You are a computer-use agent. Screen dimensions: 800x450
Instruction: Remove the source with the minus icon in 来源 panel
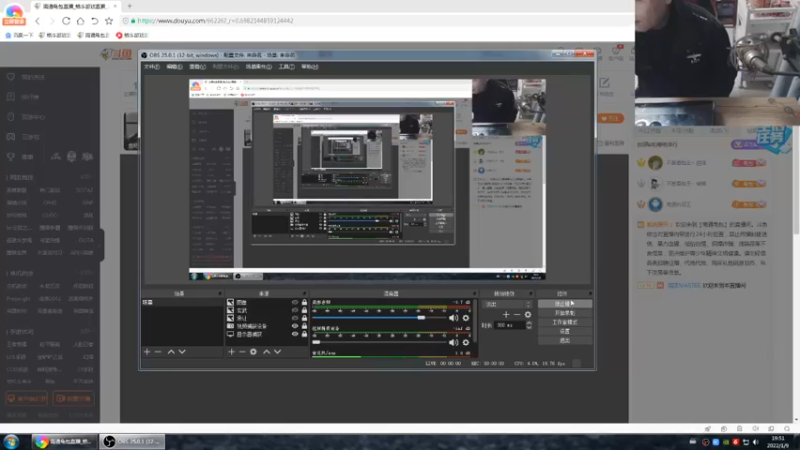(x=242, y=352)
